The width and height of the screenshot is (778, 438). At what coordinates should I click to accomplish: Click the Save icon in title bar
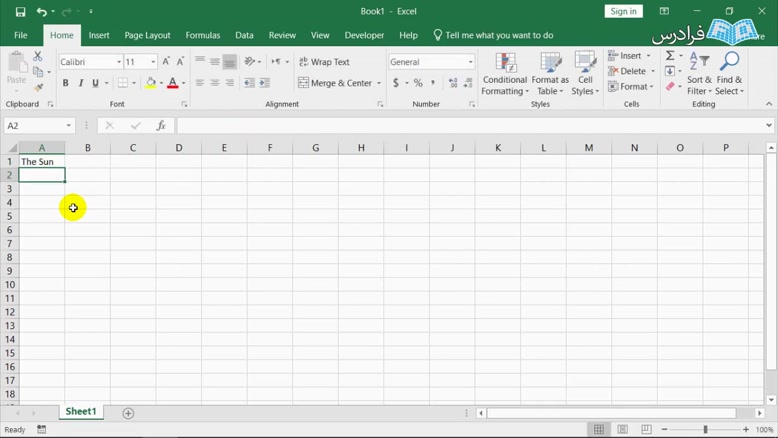coord(20,12)
